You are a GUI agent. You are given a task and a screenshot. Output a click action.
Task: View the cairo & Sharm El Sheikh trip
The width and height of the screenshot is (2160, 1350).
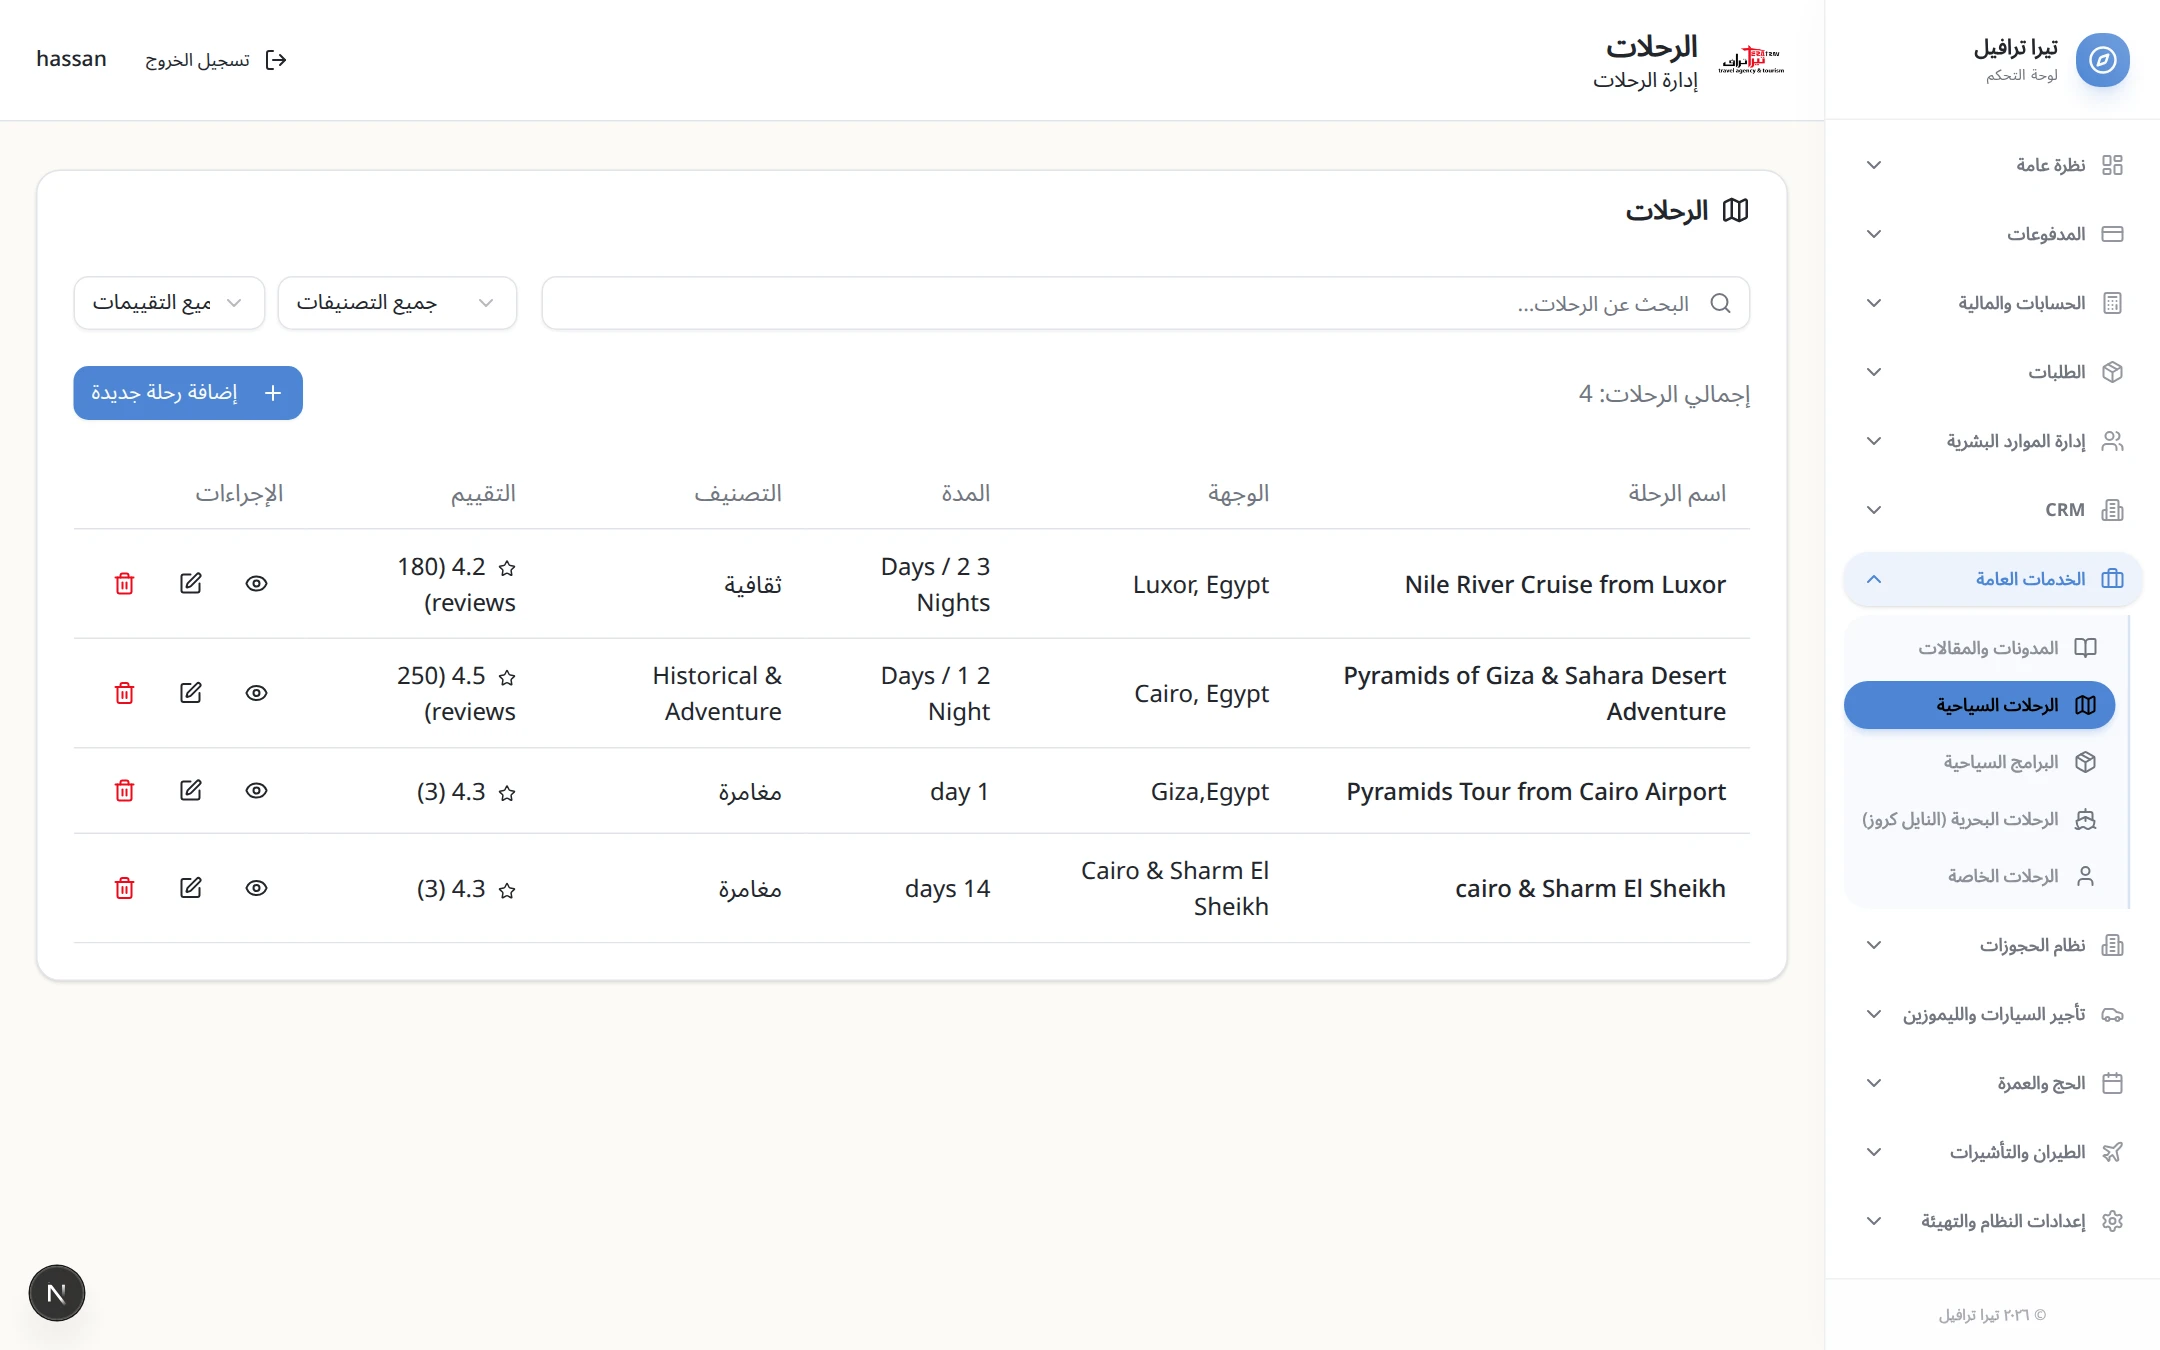click(x=256, y=888)
